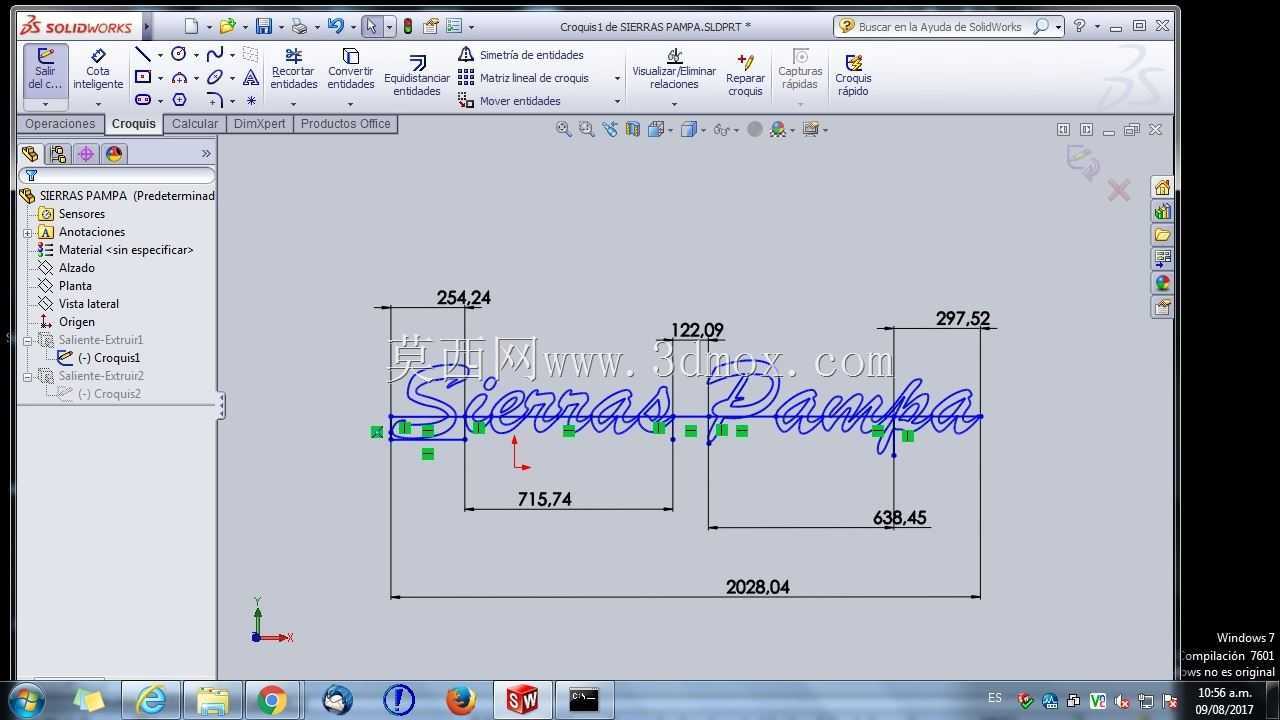Open dropdown under Visualizar/Eliminar relaciones
The width and height of the screenshot is (1280, 720).
(674, 104)
